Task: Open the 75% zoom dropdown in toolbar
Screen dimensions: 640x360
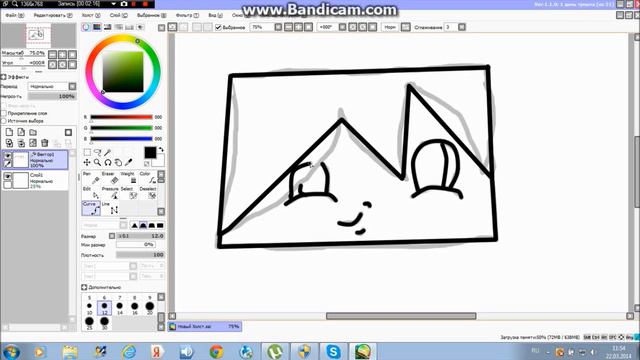Action: [x=278, y=27]
